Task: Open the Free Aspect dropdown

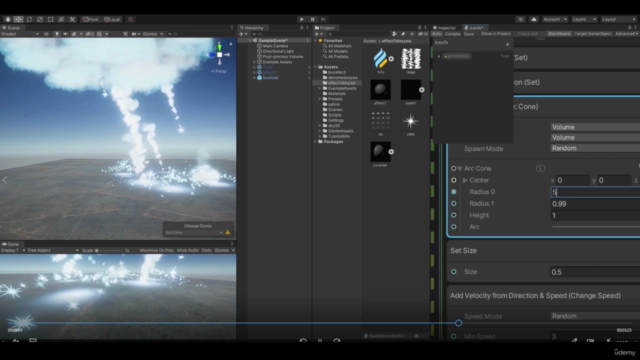Action: click(x=53, y=250)
